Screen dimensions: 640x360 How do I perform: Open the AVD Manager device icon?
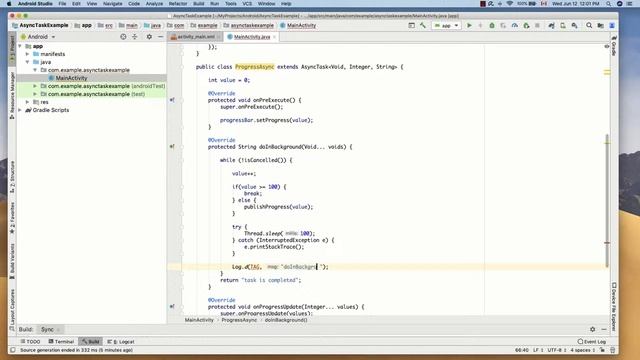[563, 25]
